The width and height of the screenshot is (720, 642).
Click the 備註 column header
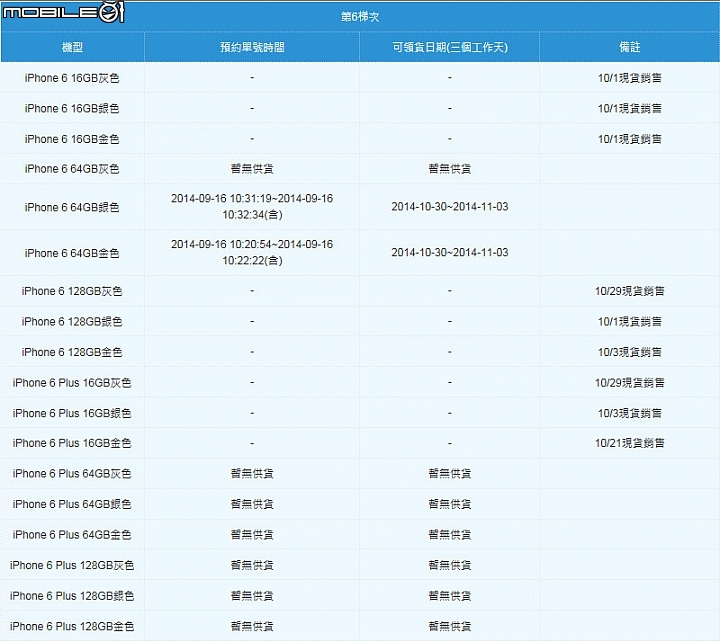point(630,47)
